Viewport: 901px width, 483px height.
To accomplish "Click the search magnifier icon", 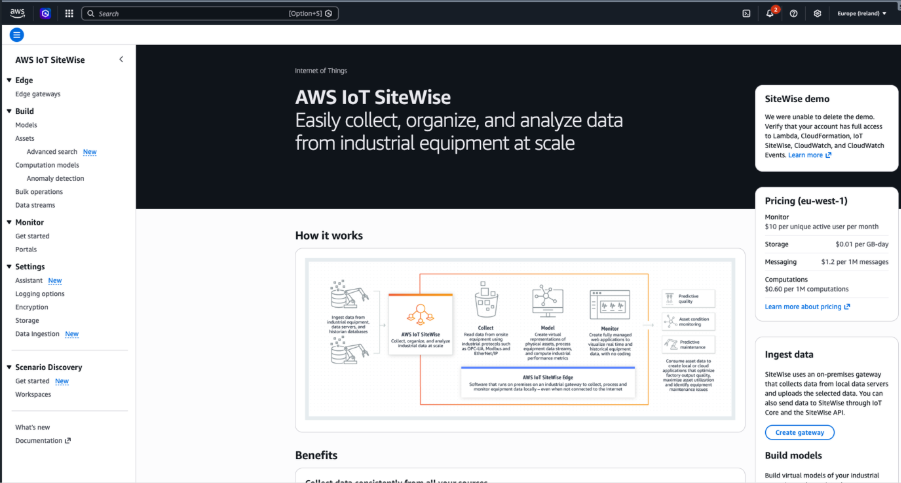I will coord(90,13).
